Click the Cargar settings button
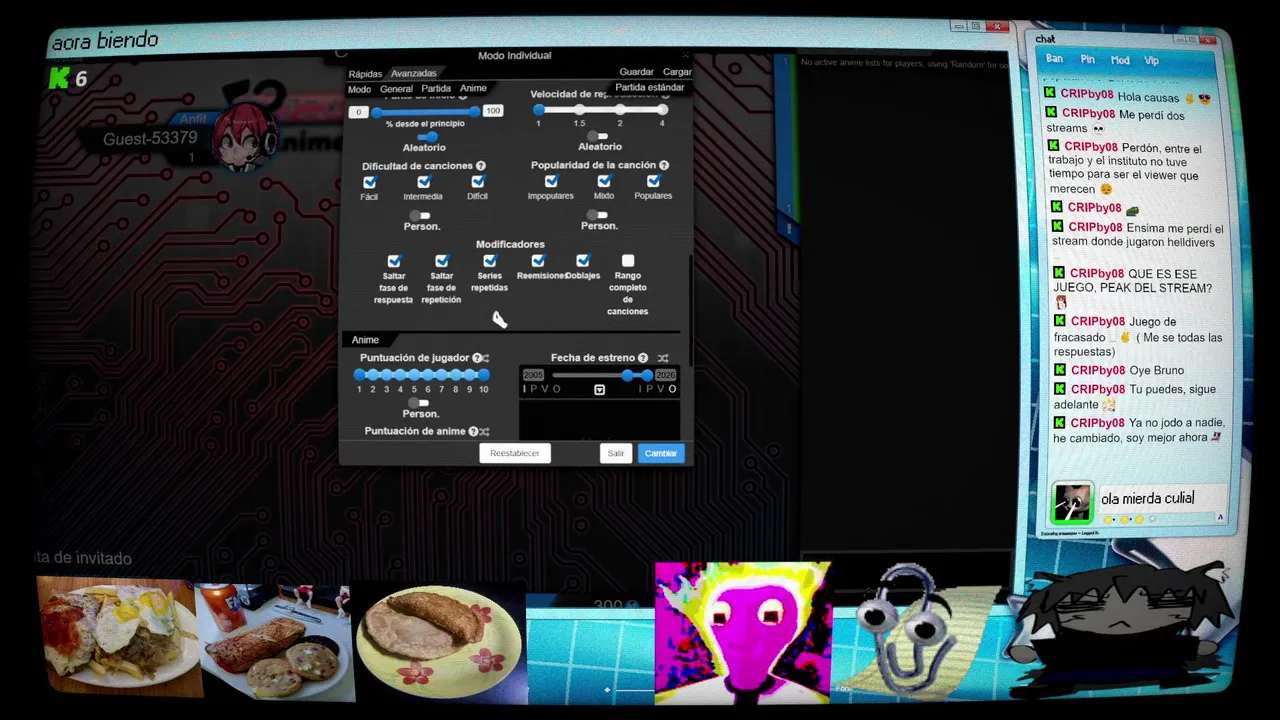The height and width of the screenshot is (720, 1280). click(x=677, y=72)
